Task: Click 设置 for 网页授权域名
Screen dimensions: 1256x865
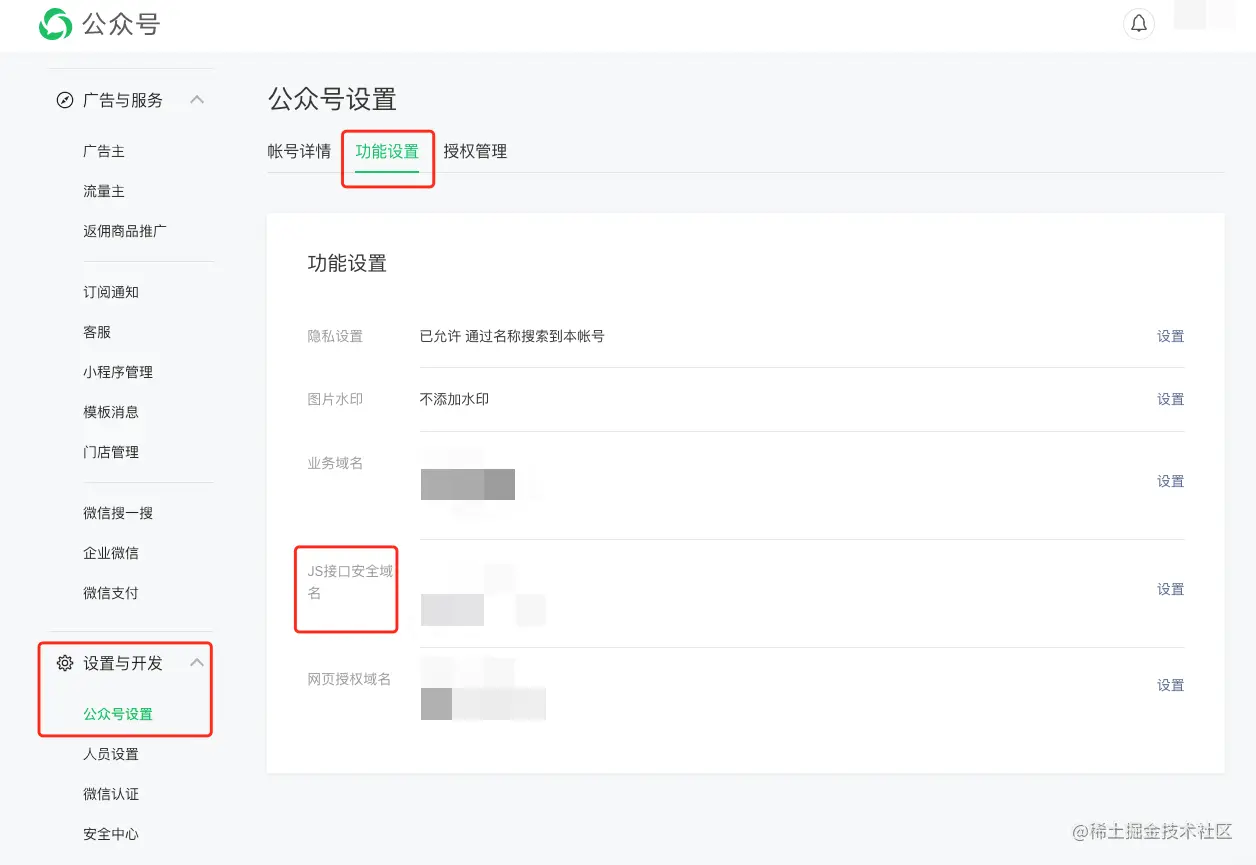Action: pyautogui.click(x=1170, y=685)
